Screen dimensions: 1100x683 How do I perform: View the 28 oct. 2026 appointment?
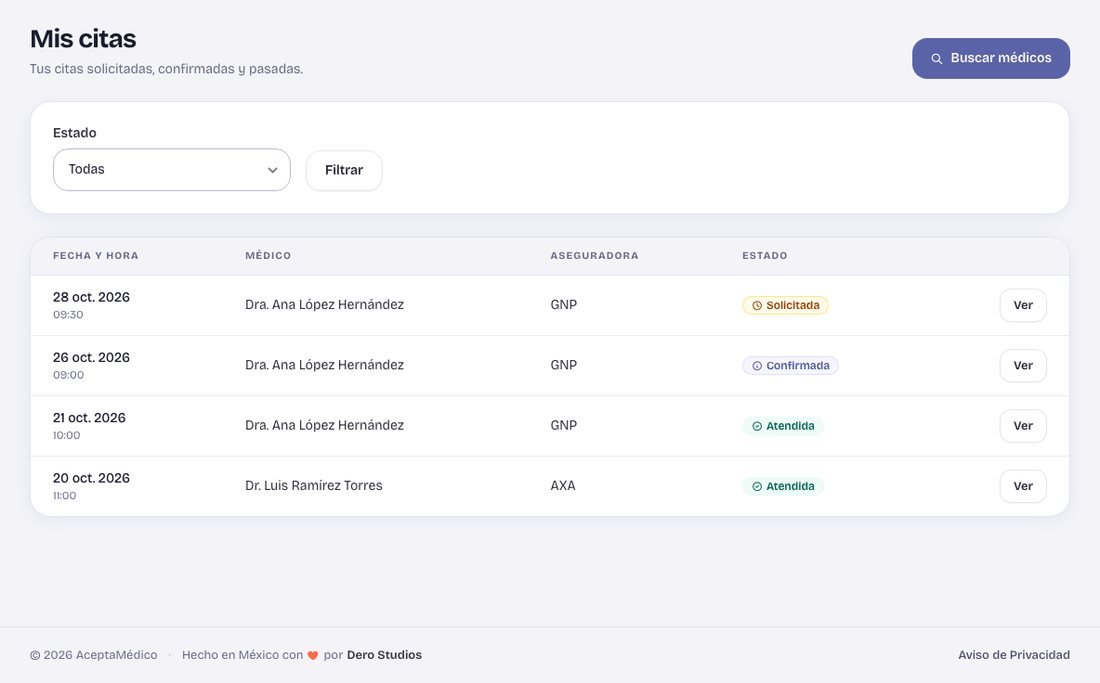[x=1023, y=305]
